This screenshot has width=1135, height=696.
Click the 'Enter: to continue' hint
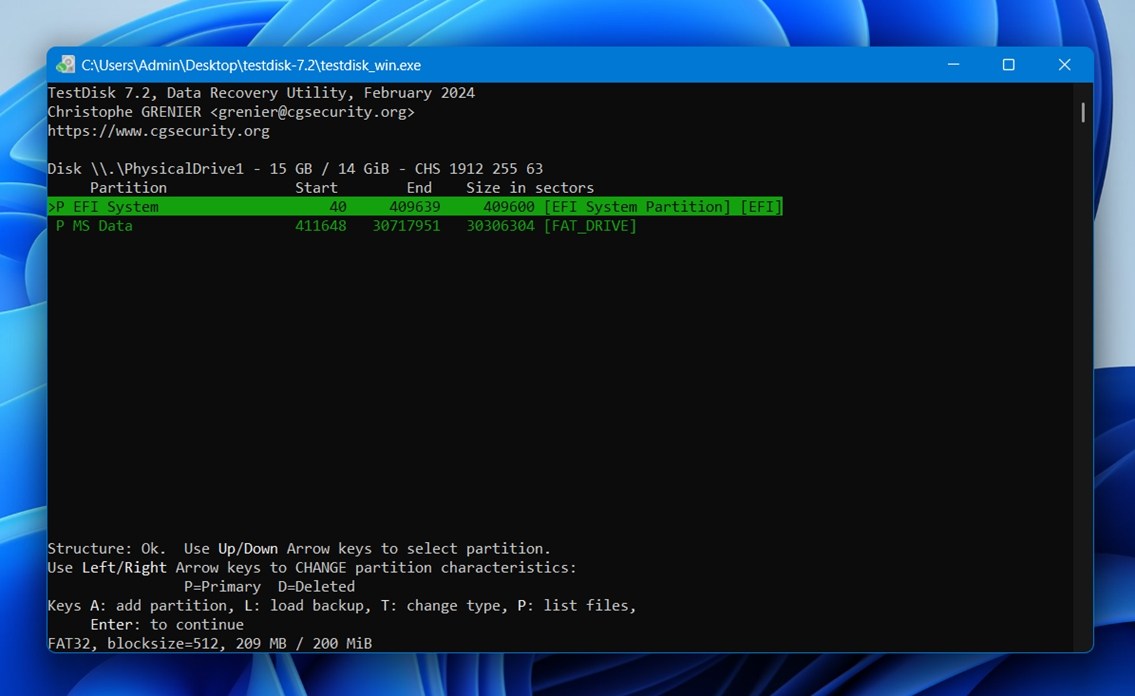166,624
